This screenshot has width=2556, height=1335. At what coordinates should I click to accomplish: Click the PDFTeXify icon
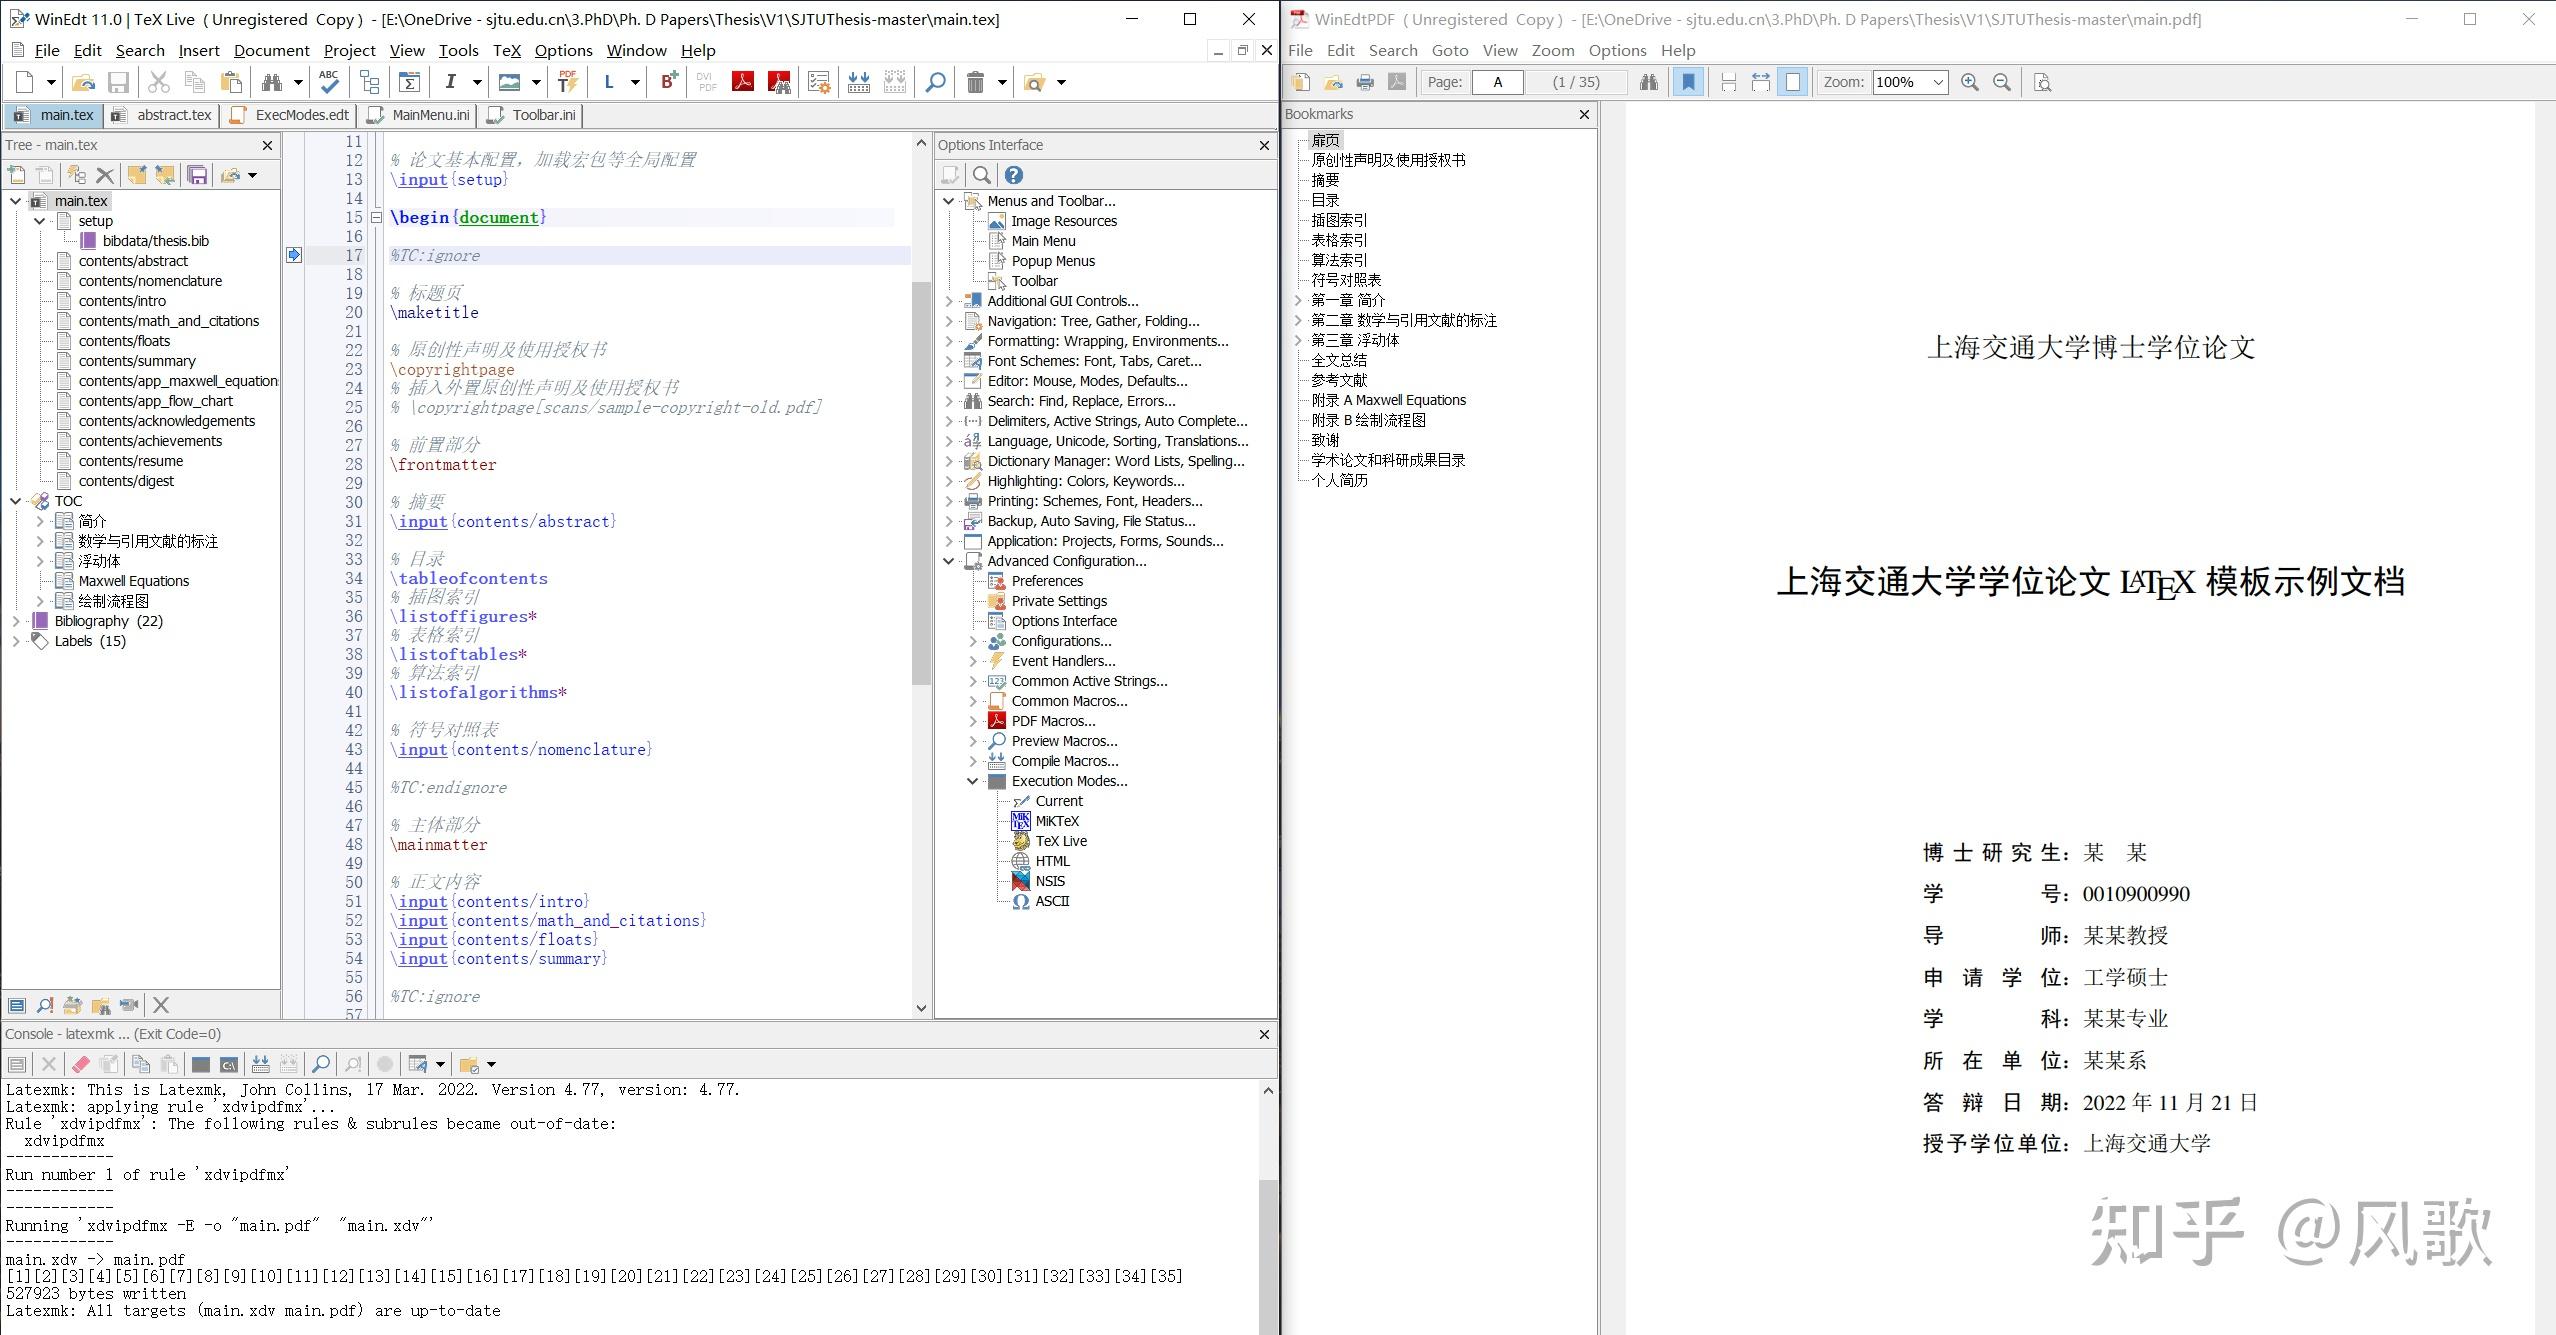(x=568, y=82)
